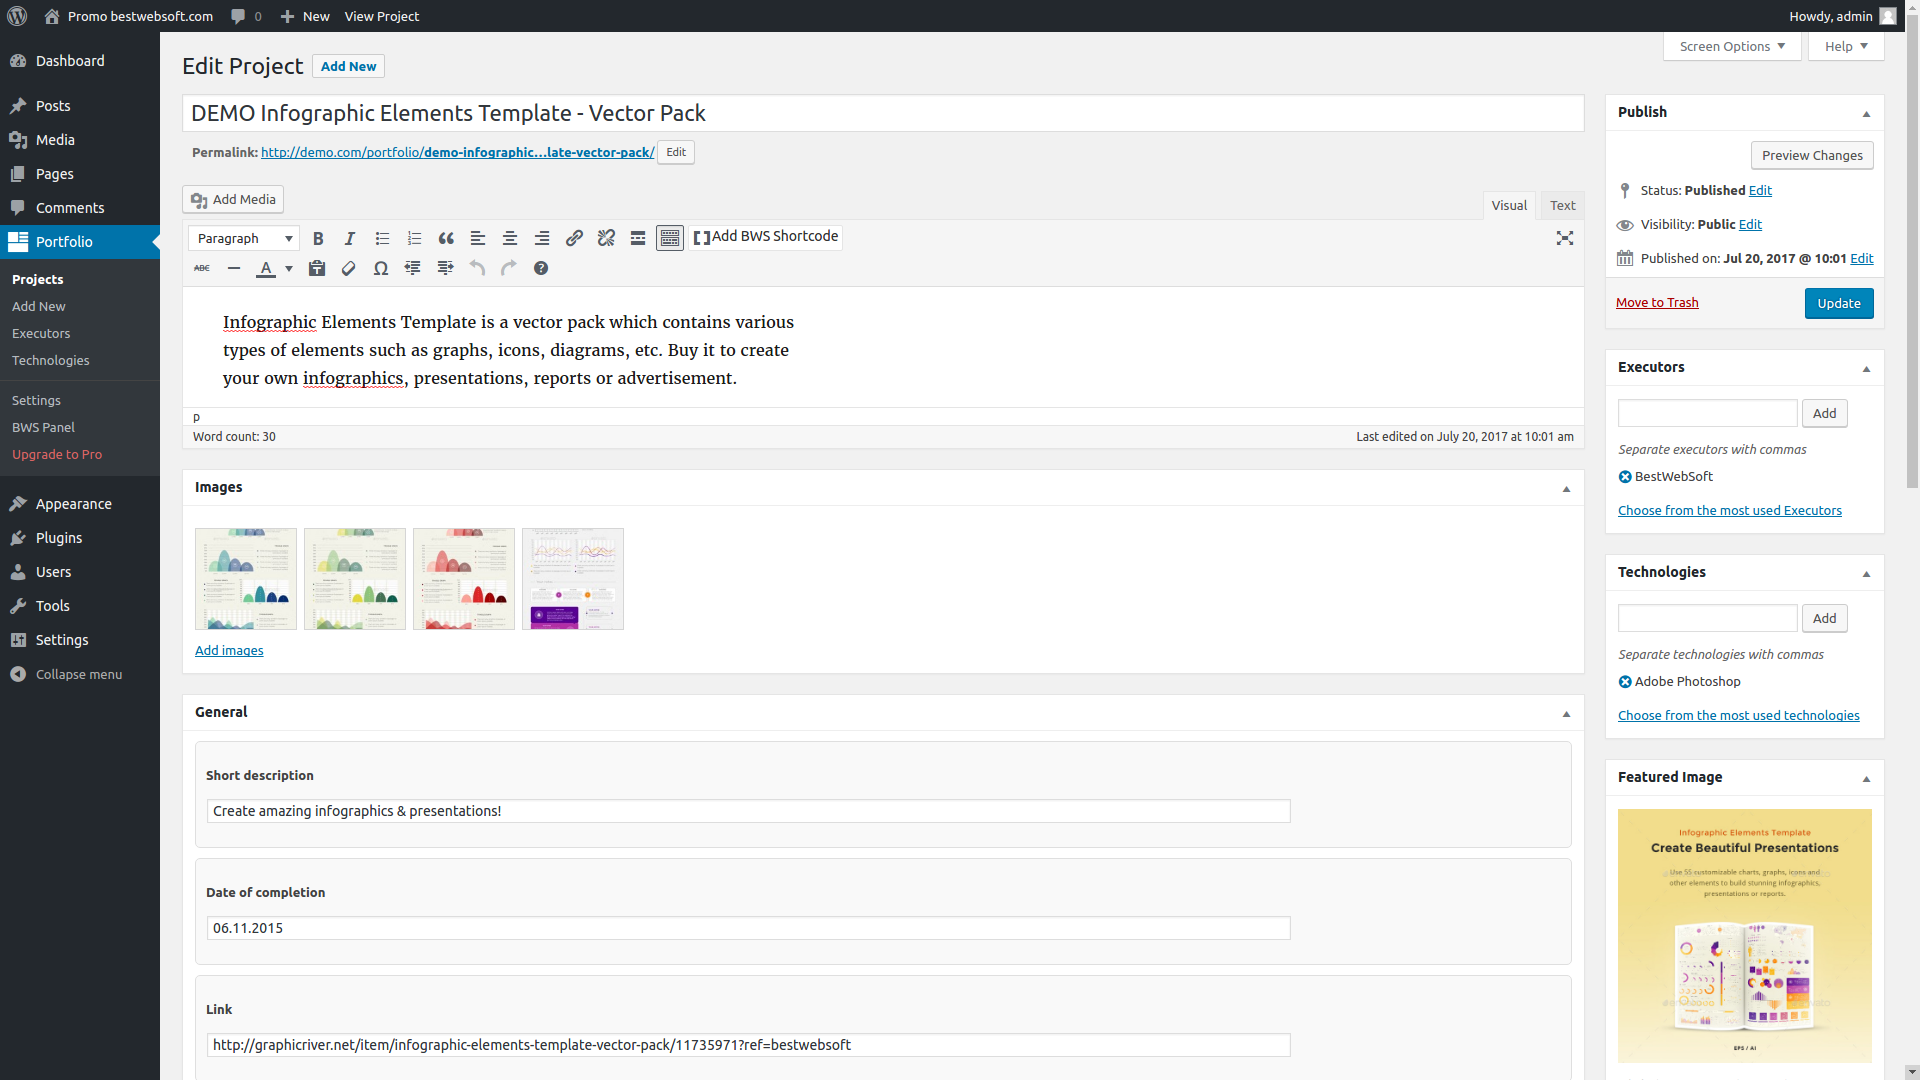Expand Screen Options panel

1732,46
